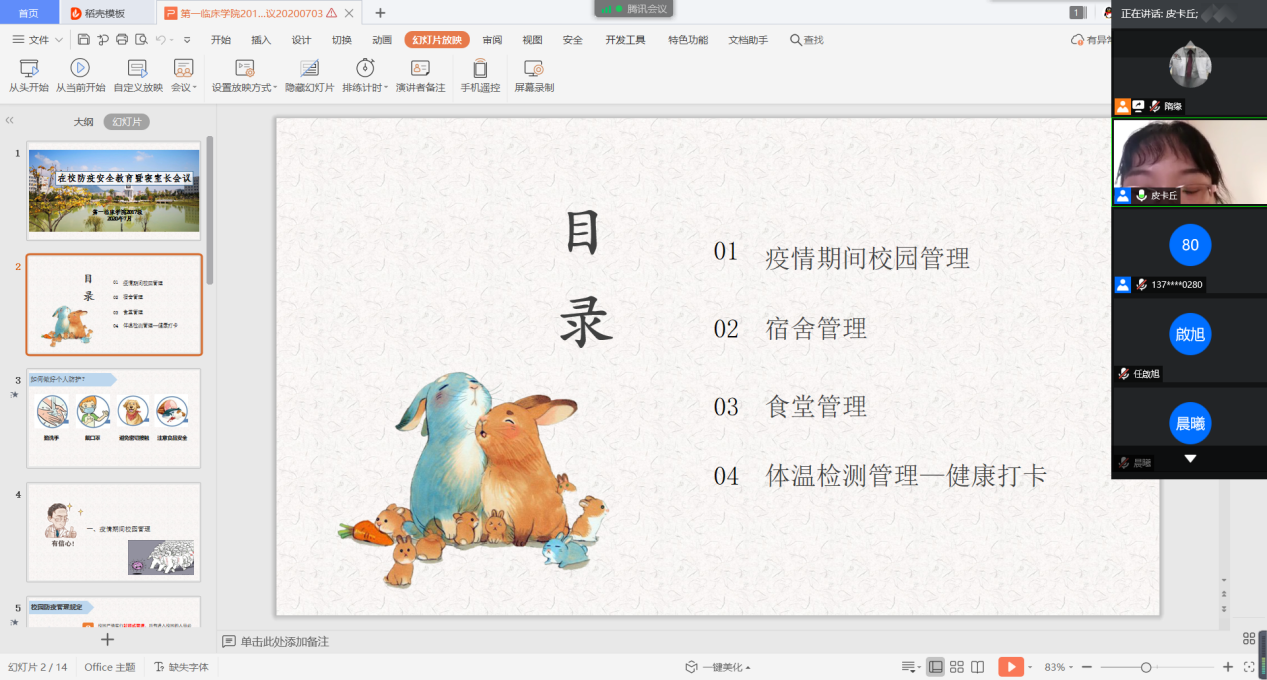This screenshot has width=1267, height=680.
Task: Click the save icon in quick toolbar
Action: point(84,40)
